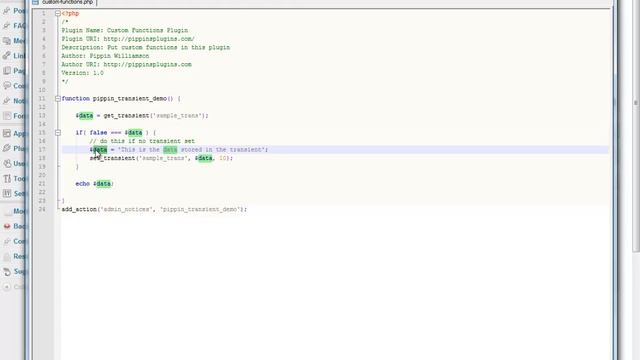Click the 'Mo' sidebar item icon

(7, 211)
